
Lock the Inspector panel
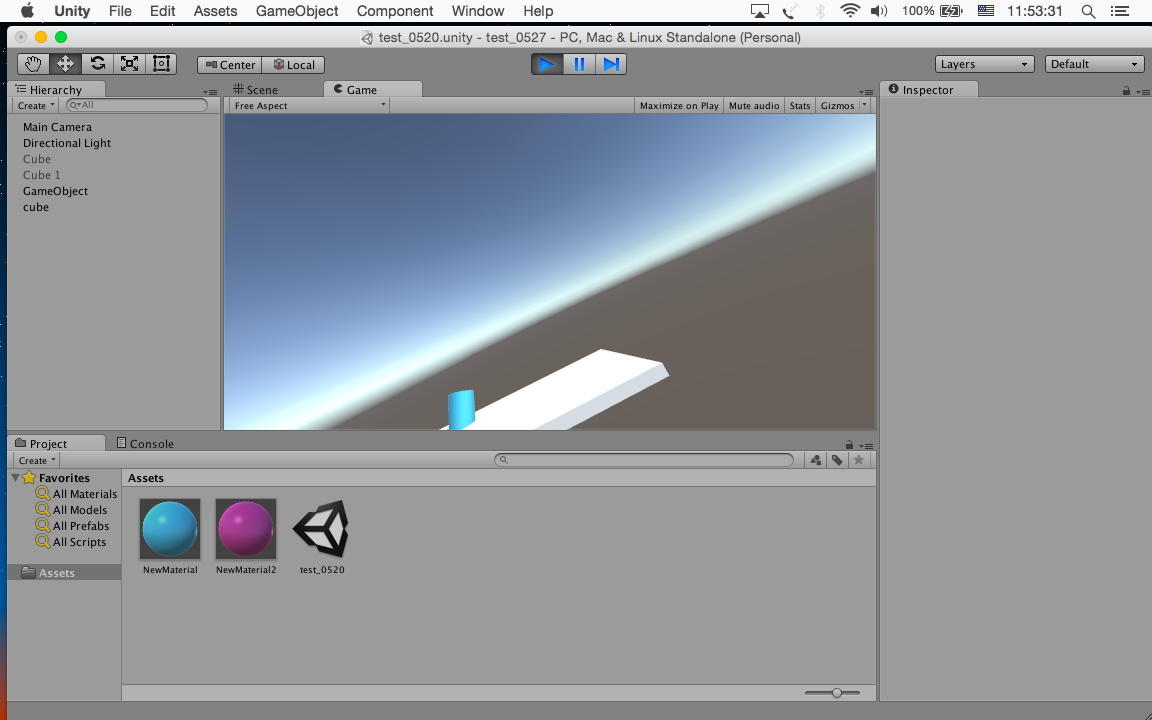[1126, 91]
